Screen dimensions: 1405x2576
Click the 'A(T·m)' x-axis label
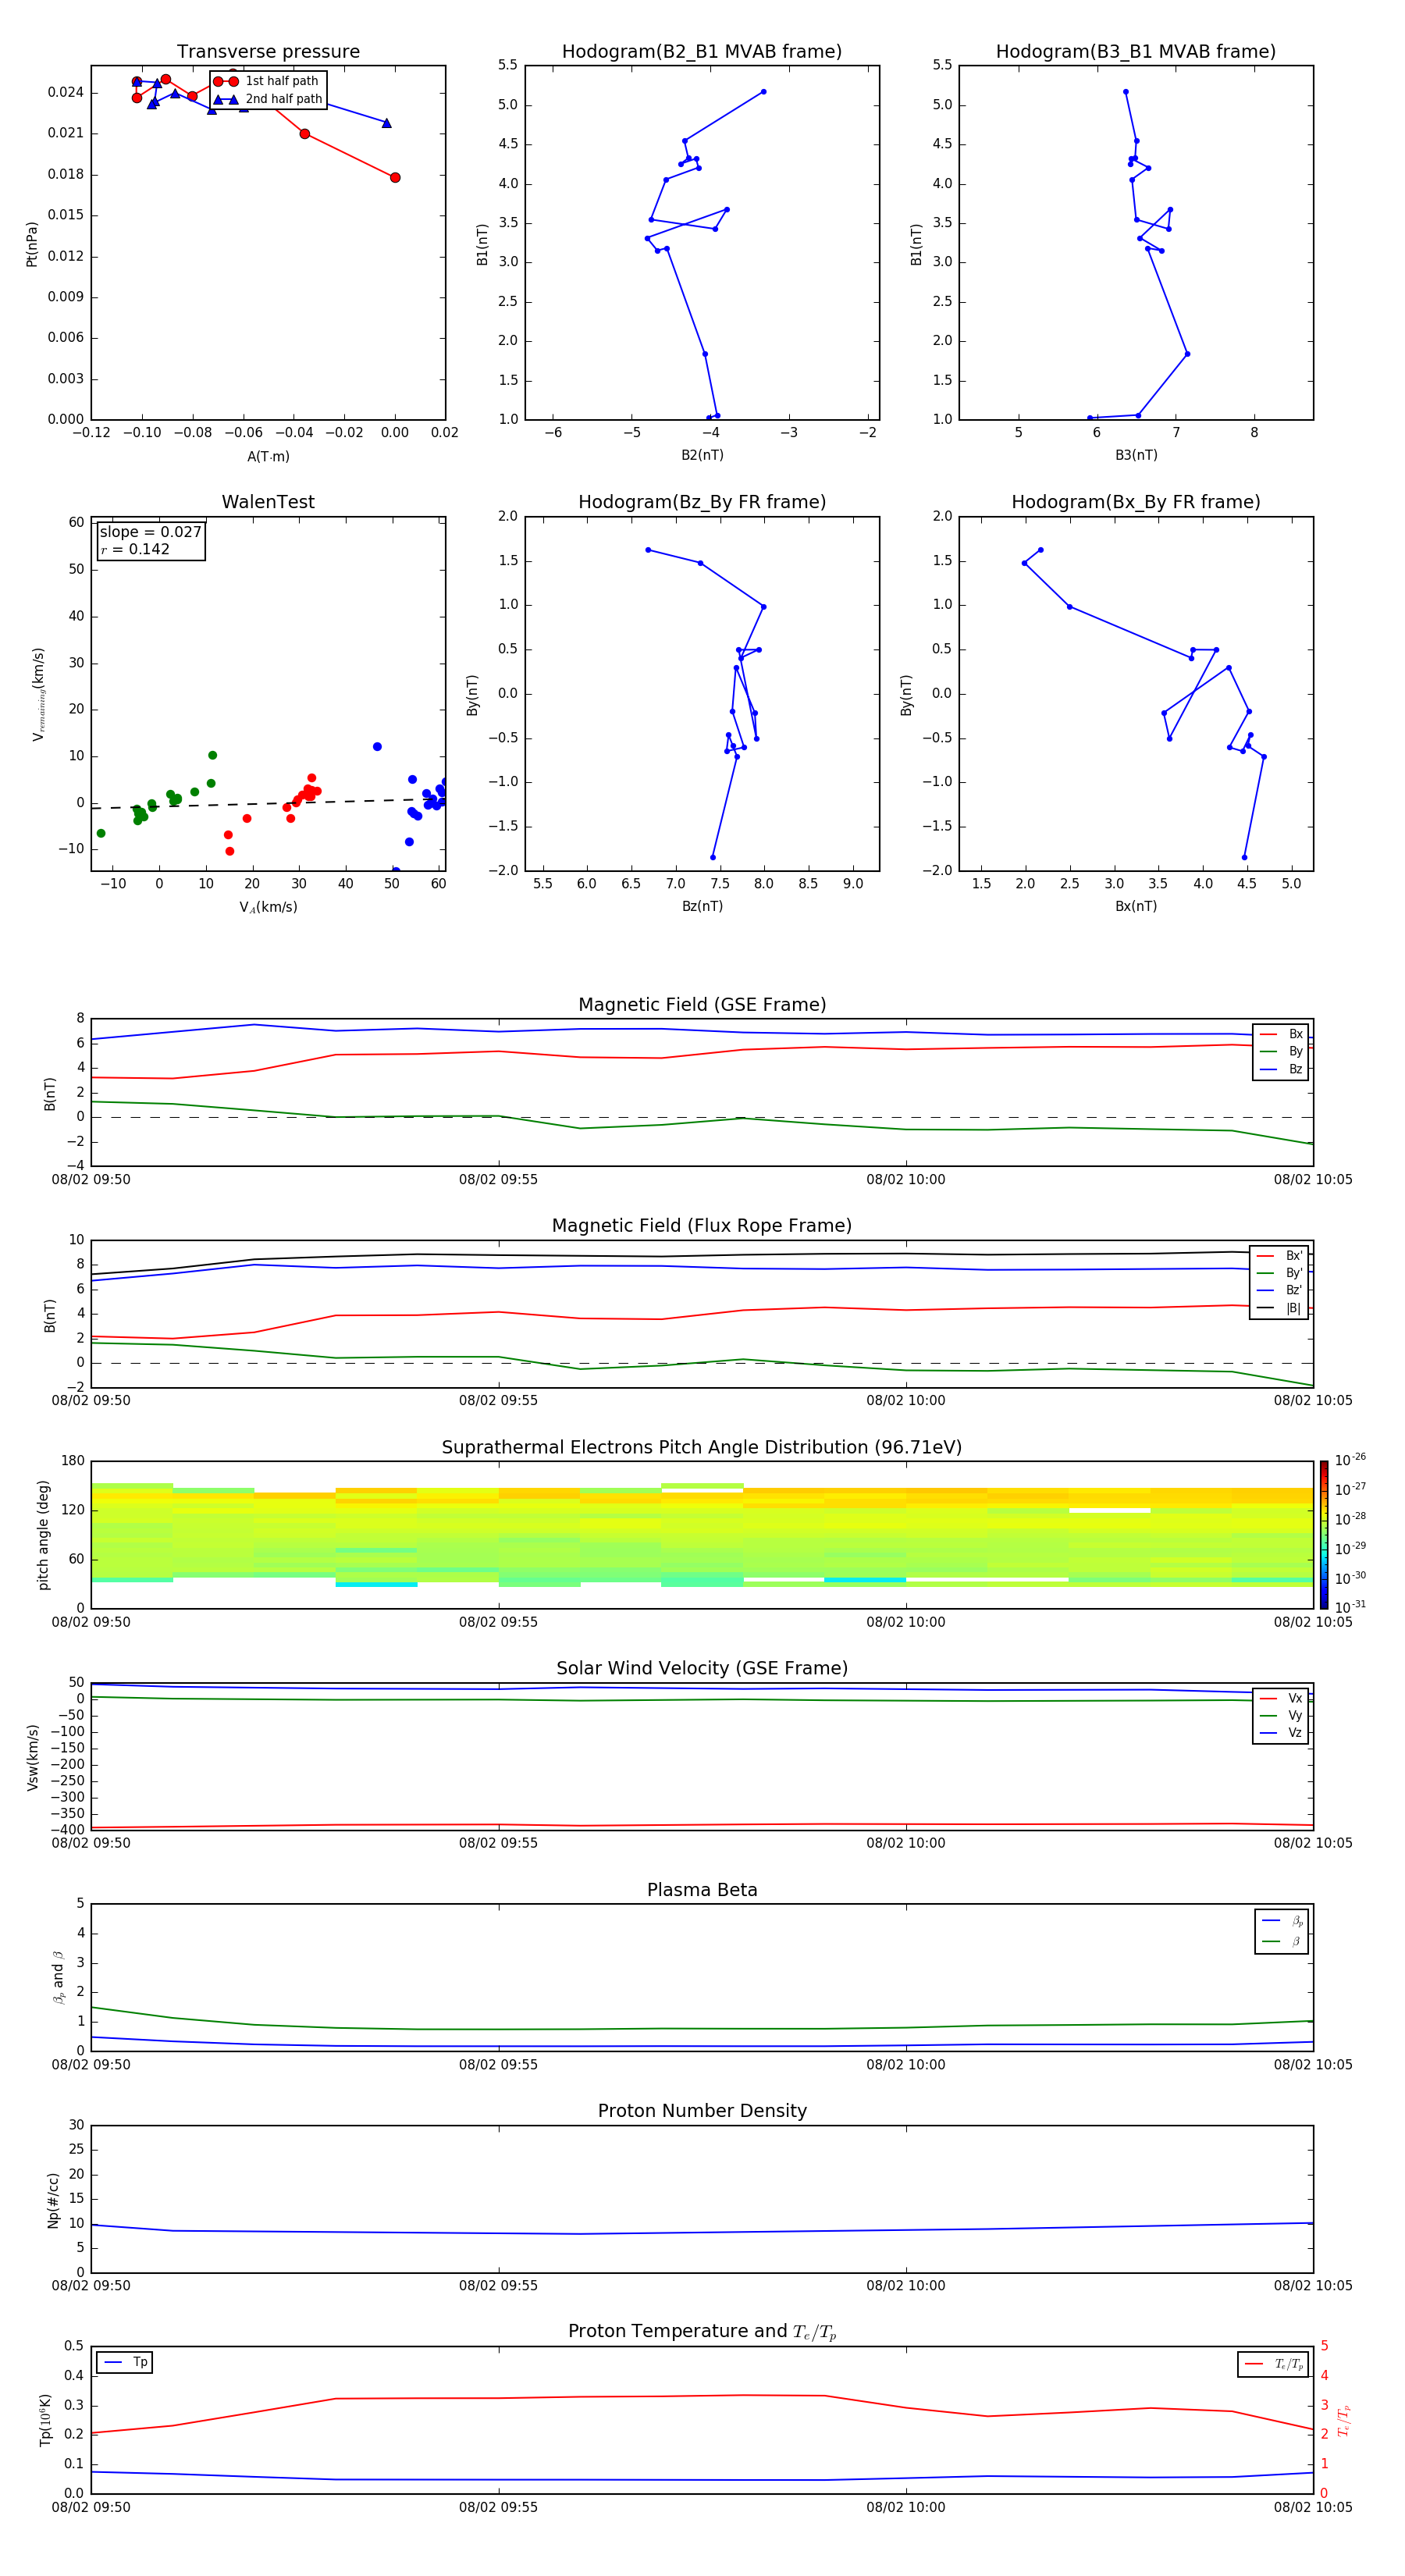point(268,457)
